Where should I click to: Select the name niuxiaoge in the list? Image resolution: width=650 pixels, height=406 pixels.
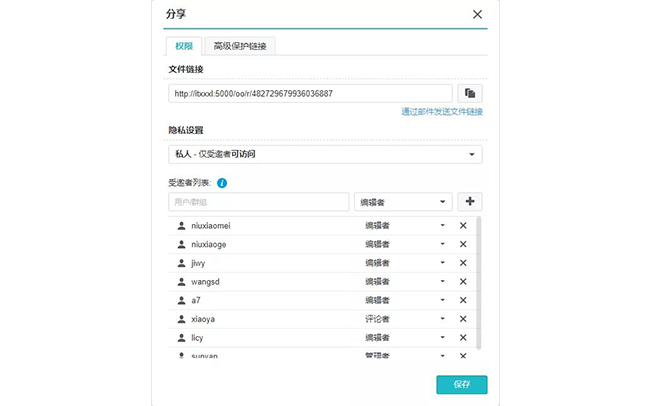[x=209, y=244]
